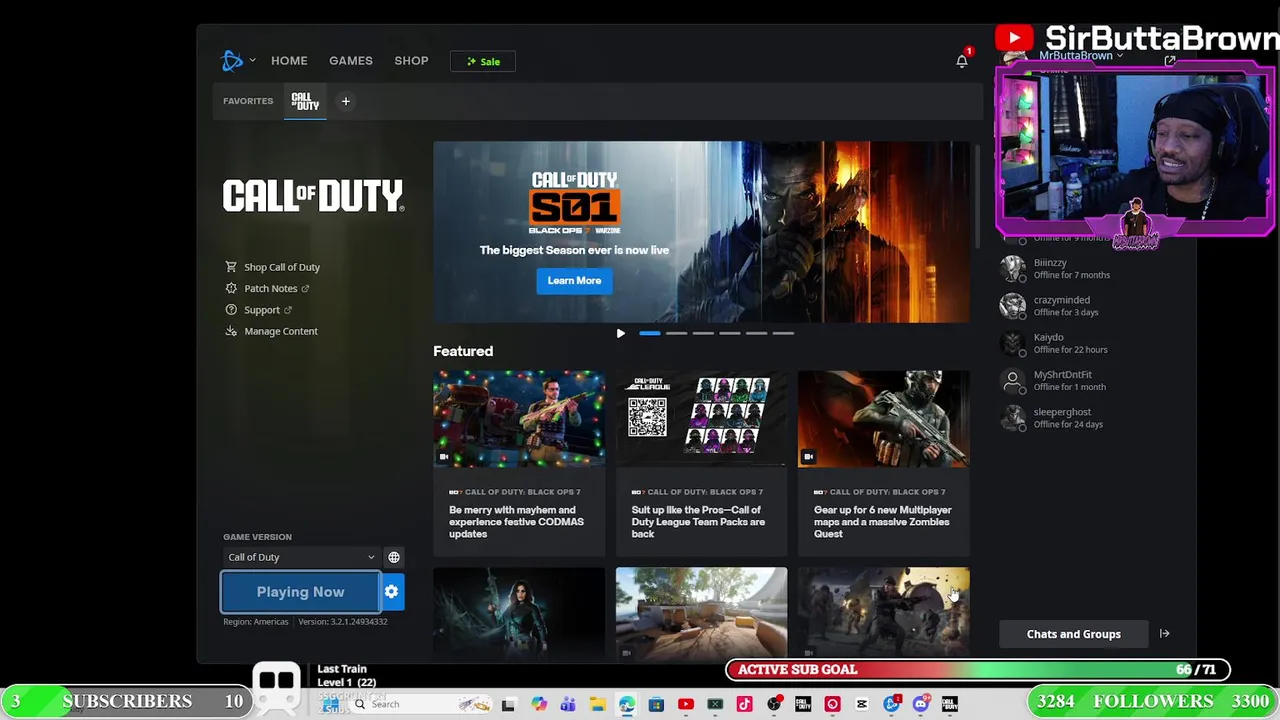Play the banner carousel slideshow

coord(620,334)
